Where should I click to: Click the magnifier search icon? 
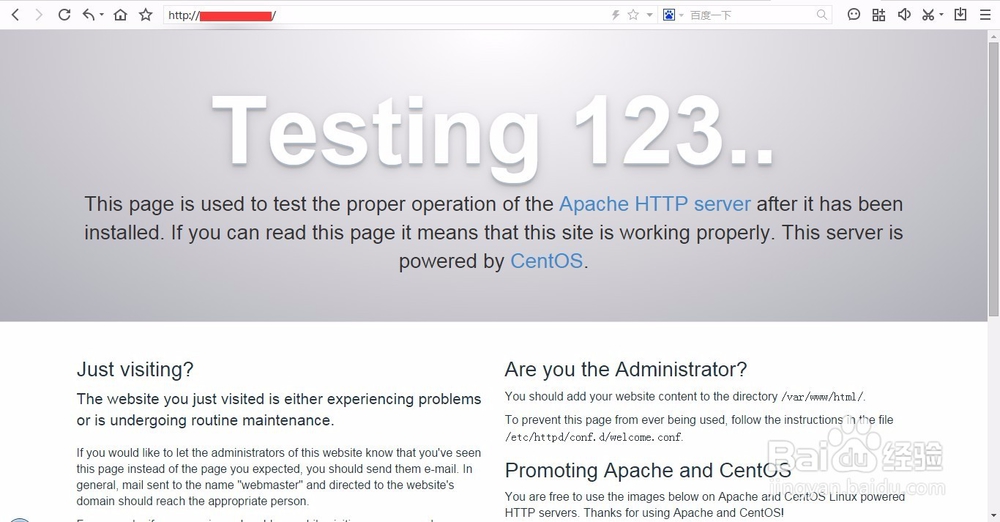(822, 15)
